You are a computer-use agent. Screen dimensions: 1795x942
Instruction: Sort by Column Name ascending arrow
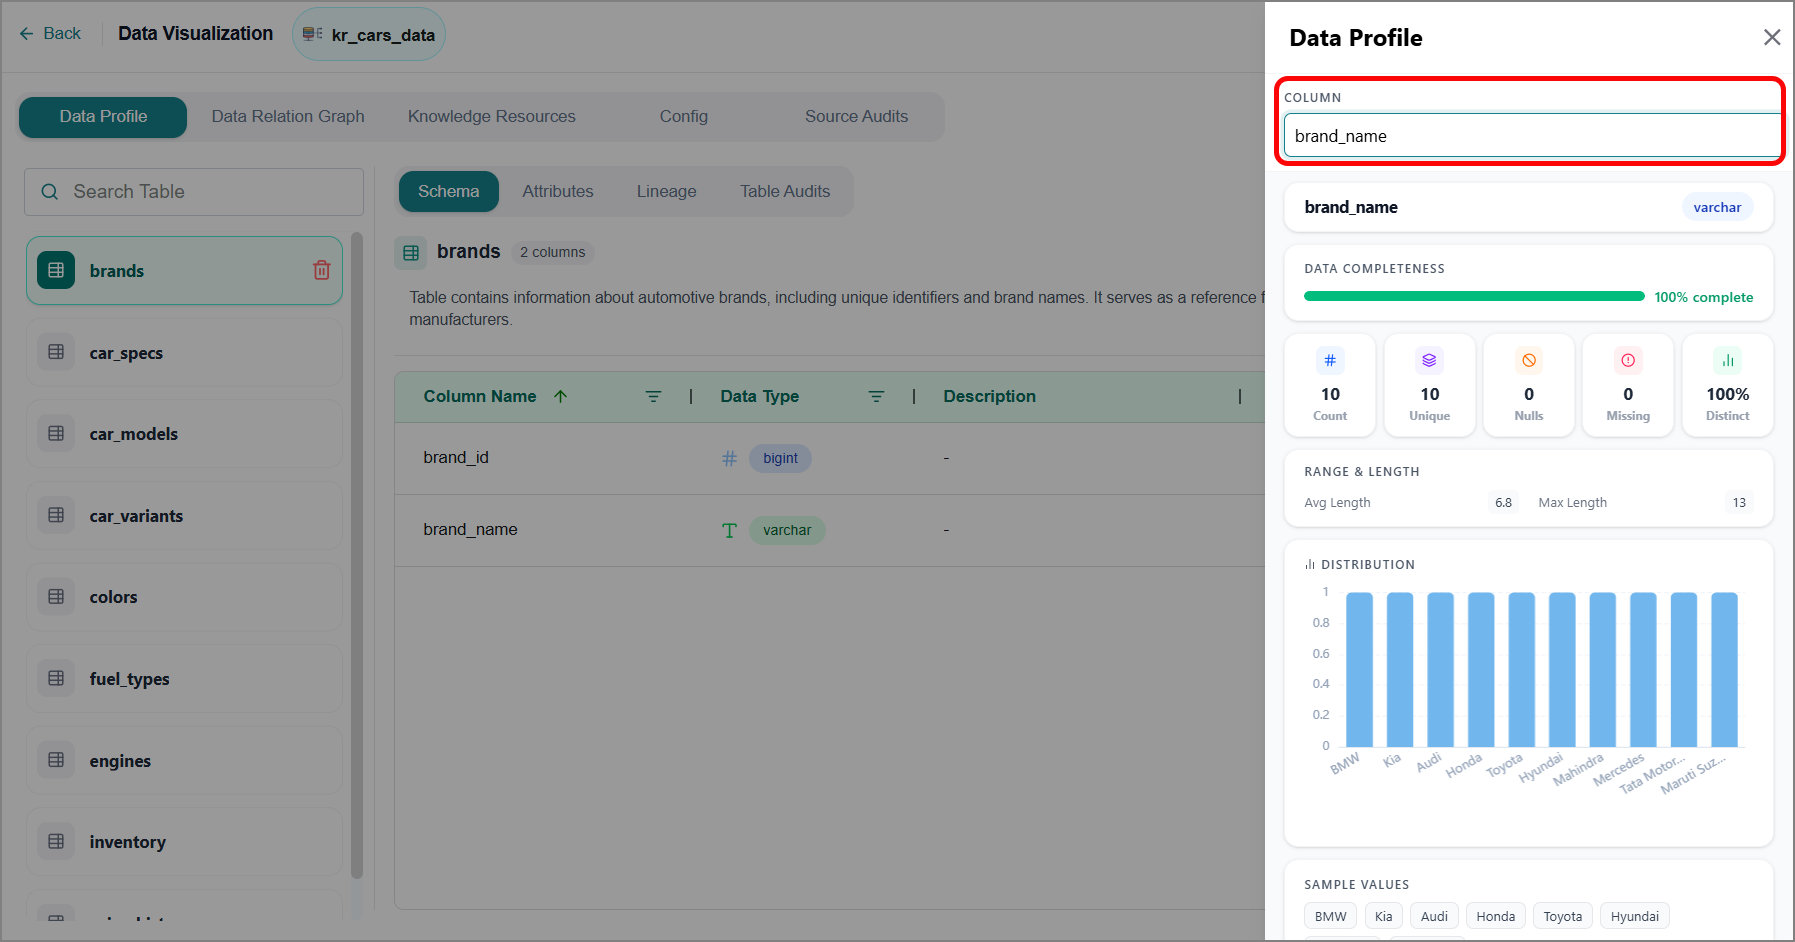click(x=561, y=396)
